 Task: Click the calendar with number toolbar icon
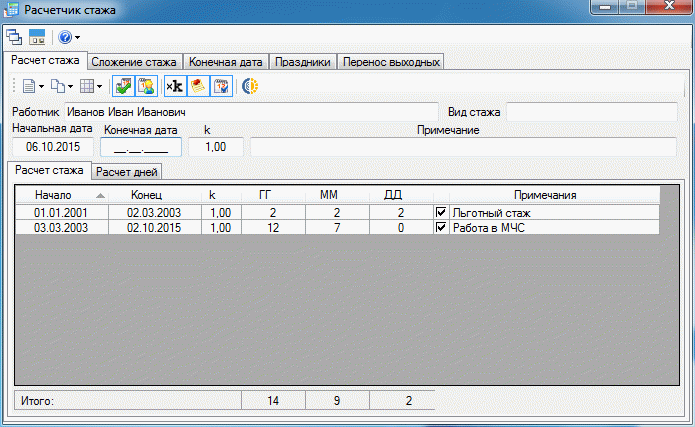click(221, 87)
